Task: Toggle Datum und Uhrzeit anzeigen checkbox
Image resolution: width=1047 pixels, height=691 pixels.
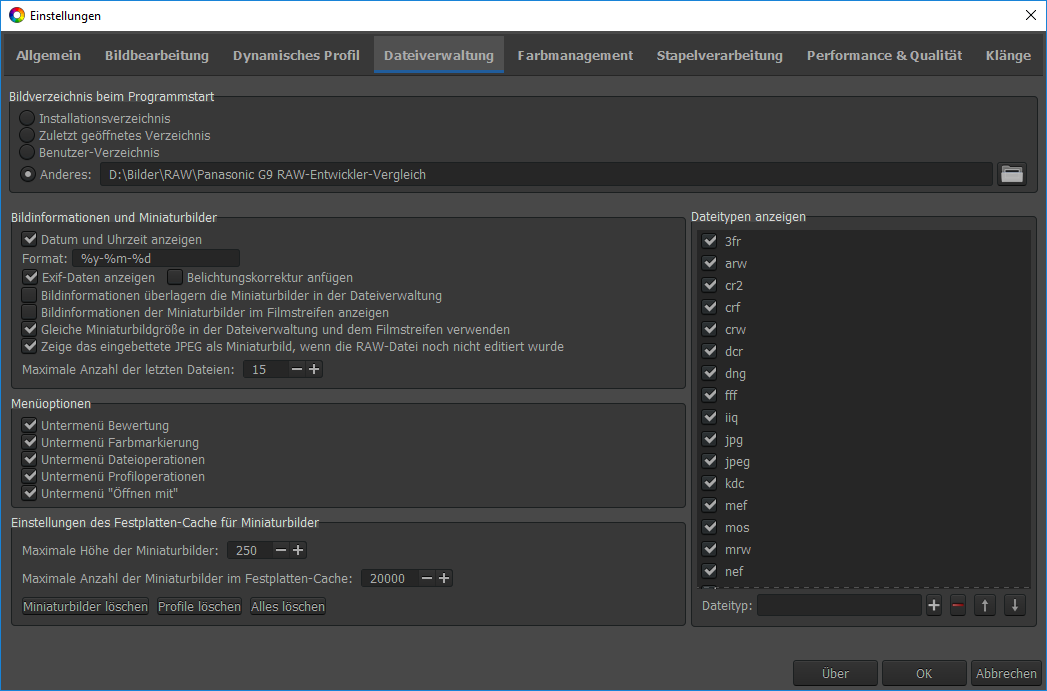Action: (x=29, y=240)
